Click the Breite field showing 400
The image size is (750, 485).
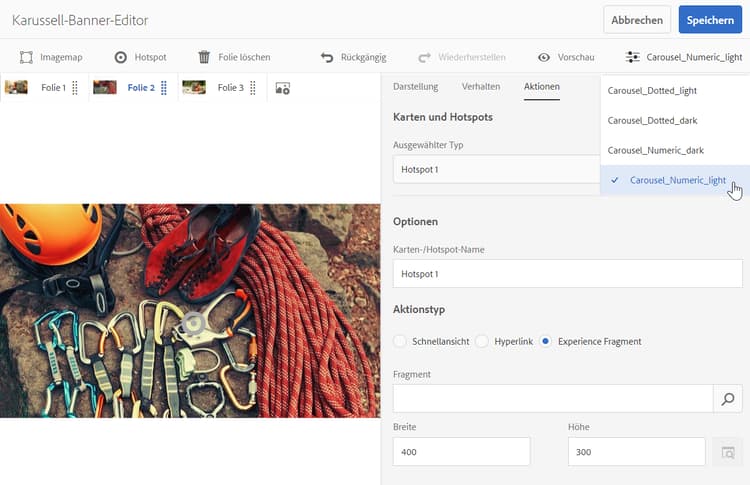tap(462, 452)
